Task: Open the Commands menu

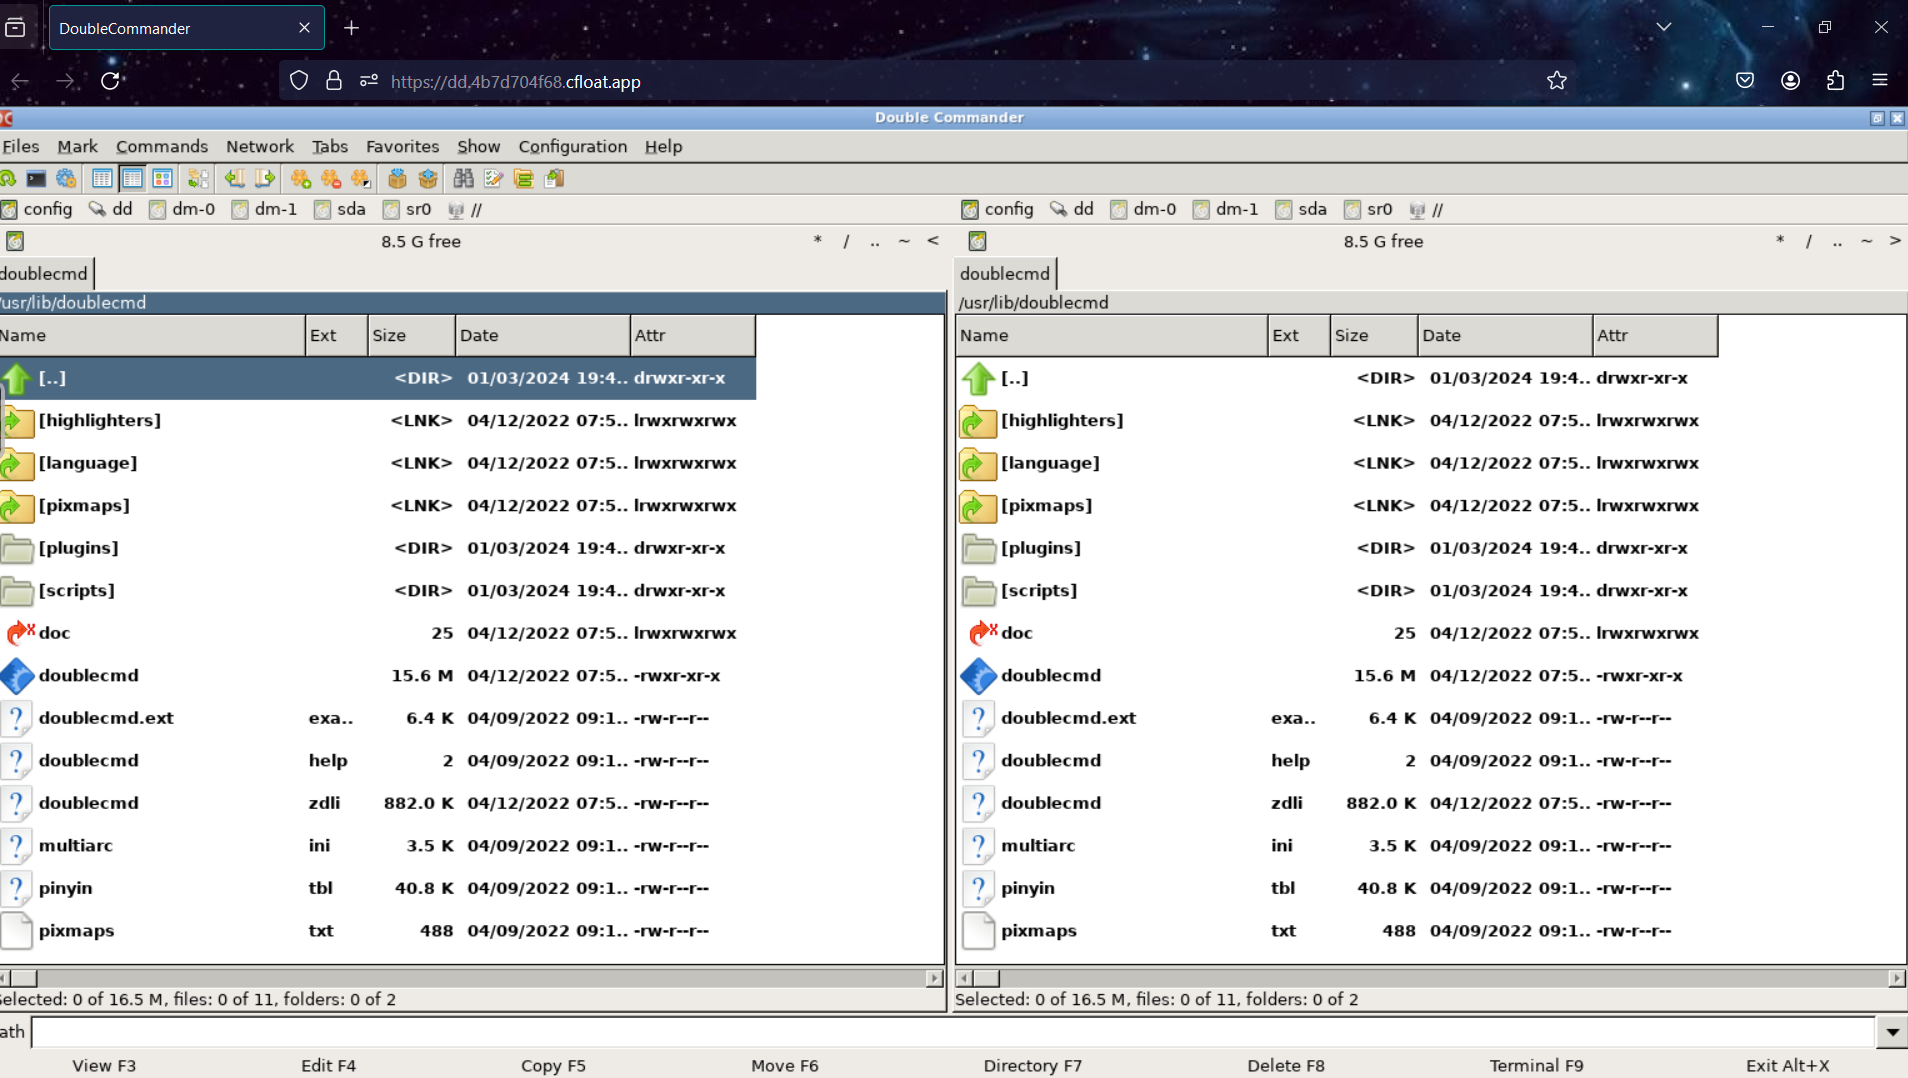Action: point(162,146)
